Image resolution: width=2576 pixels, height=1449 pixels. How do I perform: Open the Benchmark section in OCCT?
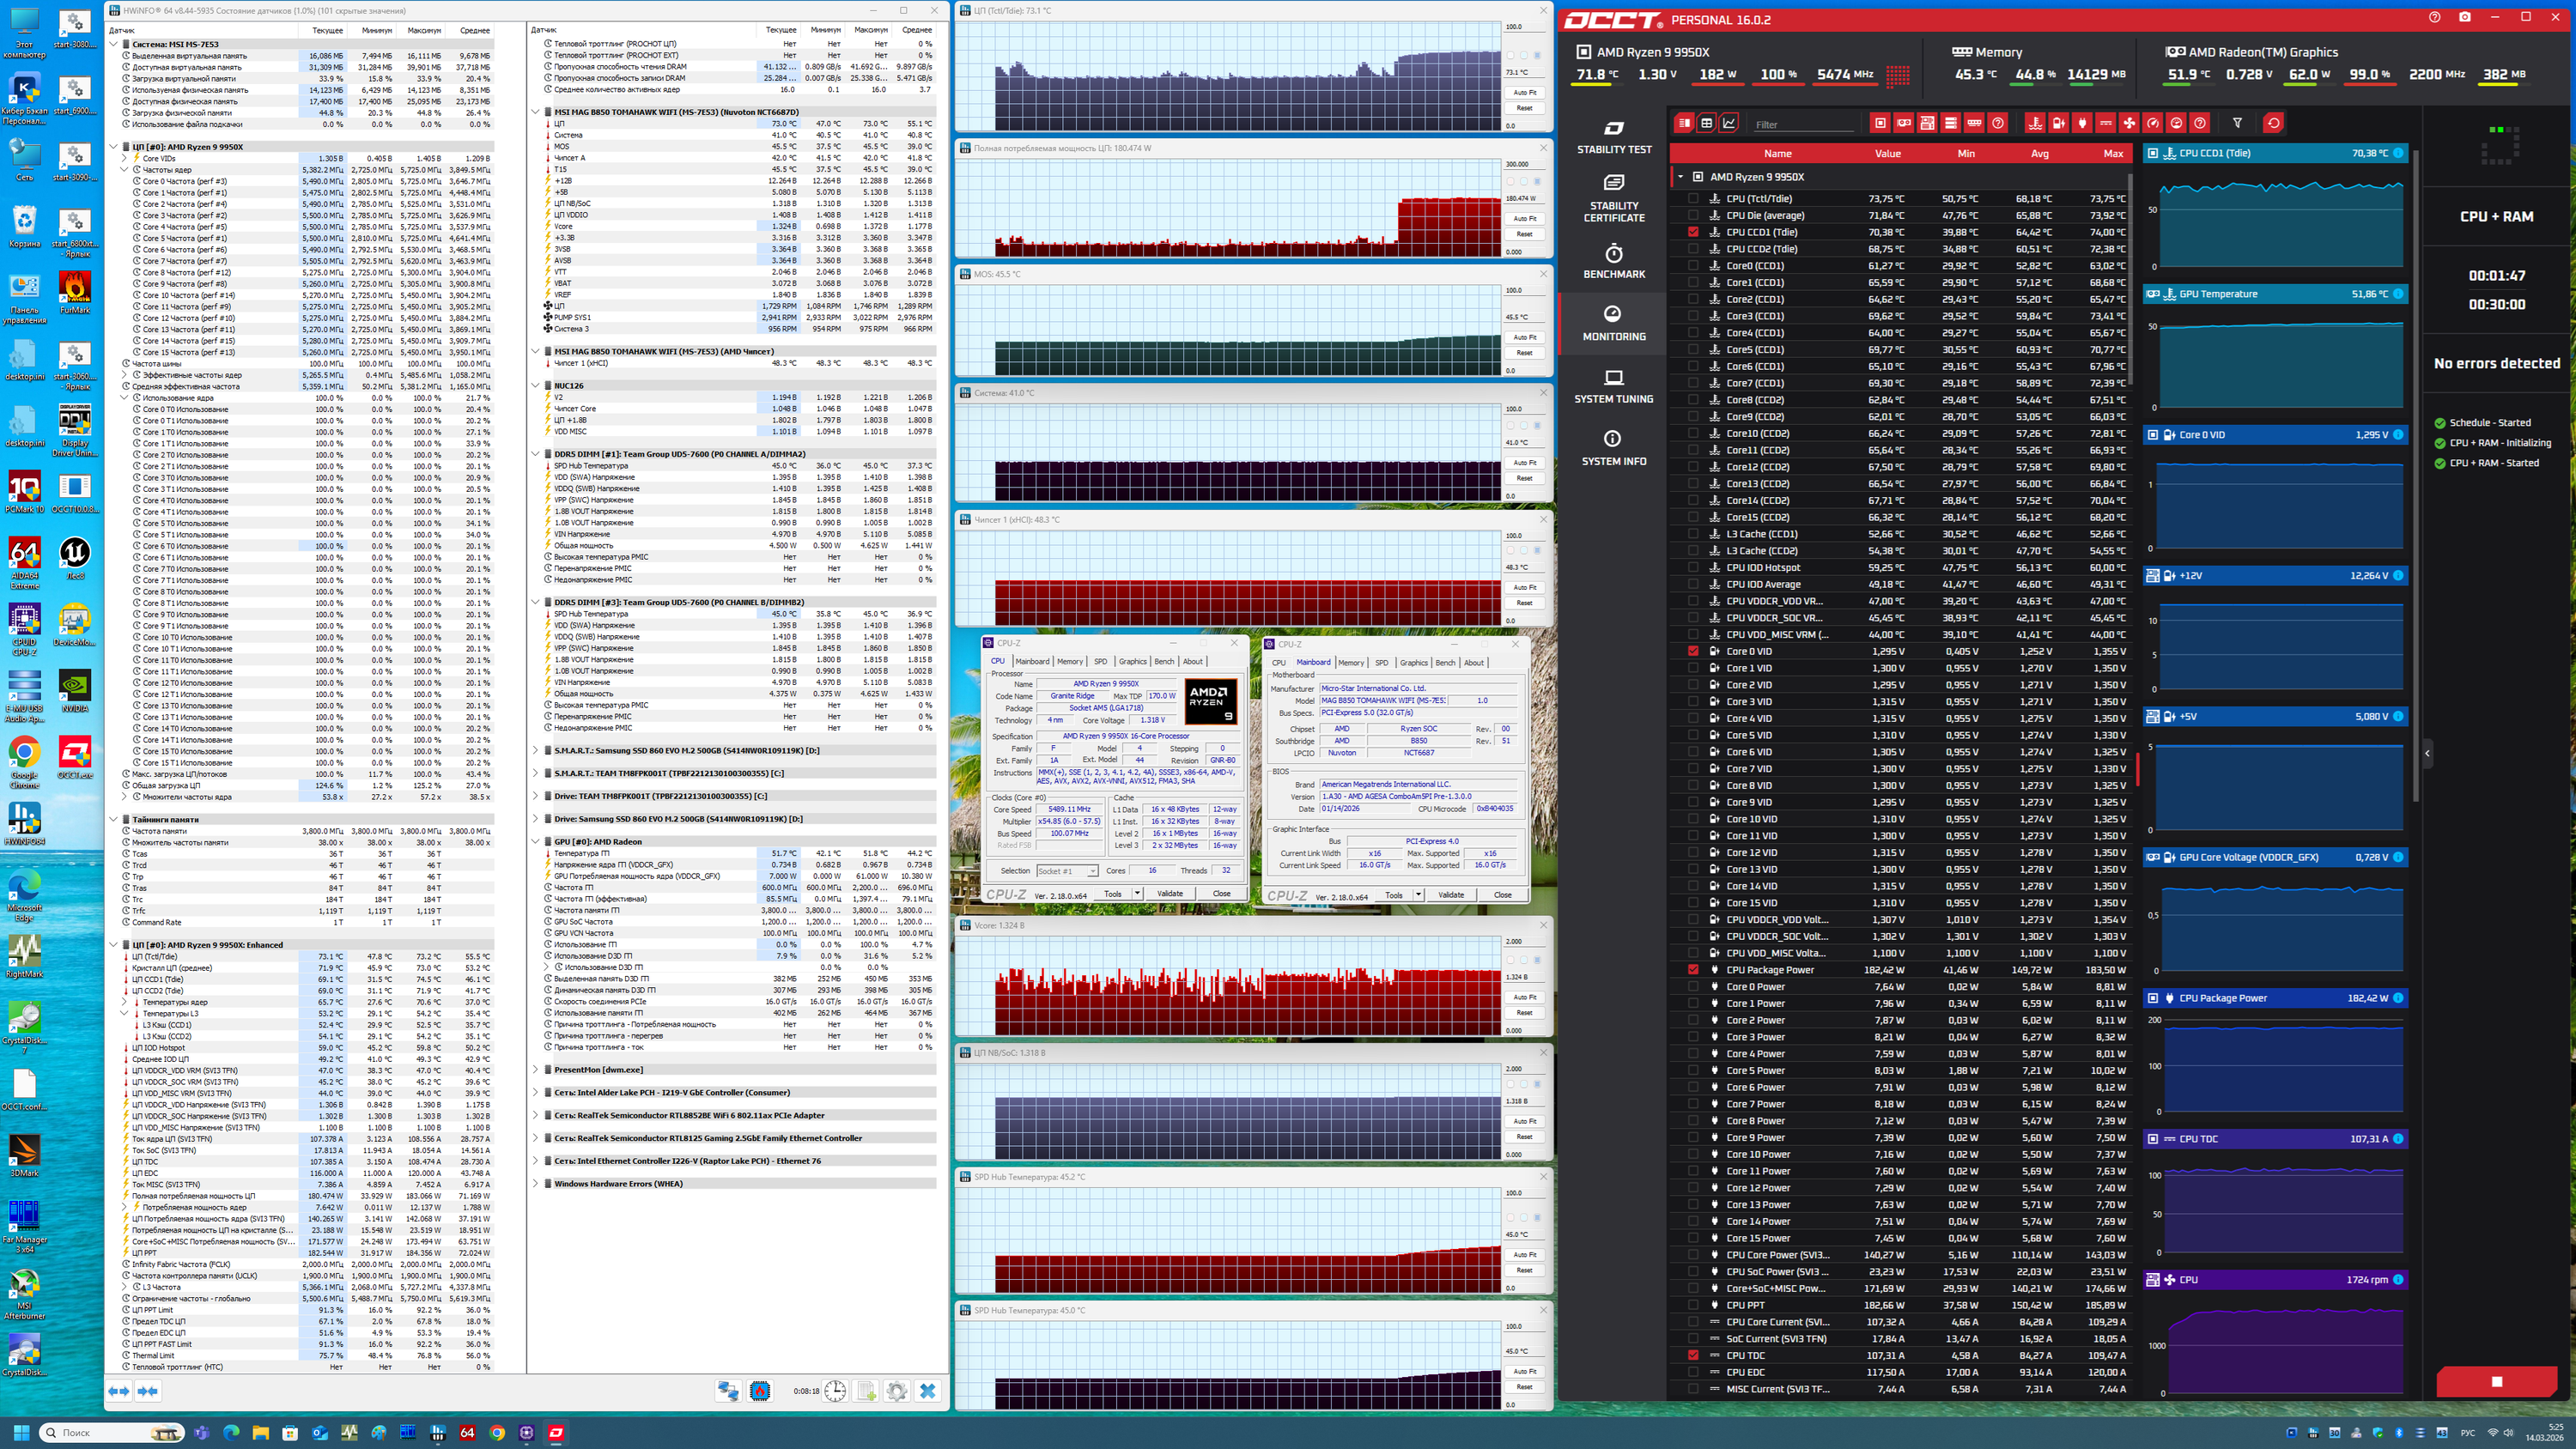point(1613,261)
